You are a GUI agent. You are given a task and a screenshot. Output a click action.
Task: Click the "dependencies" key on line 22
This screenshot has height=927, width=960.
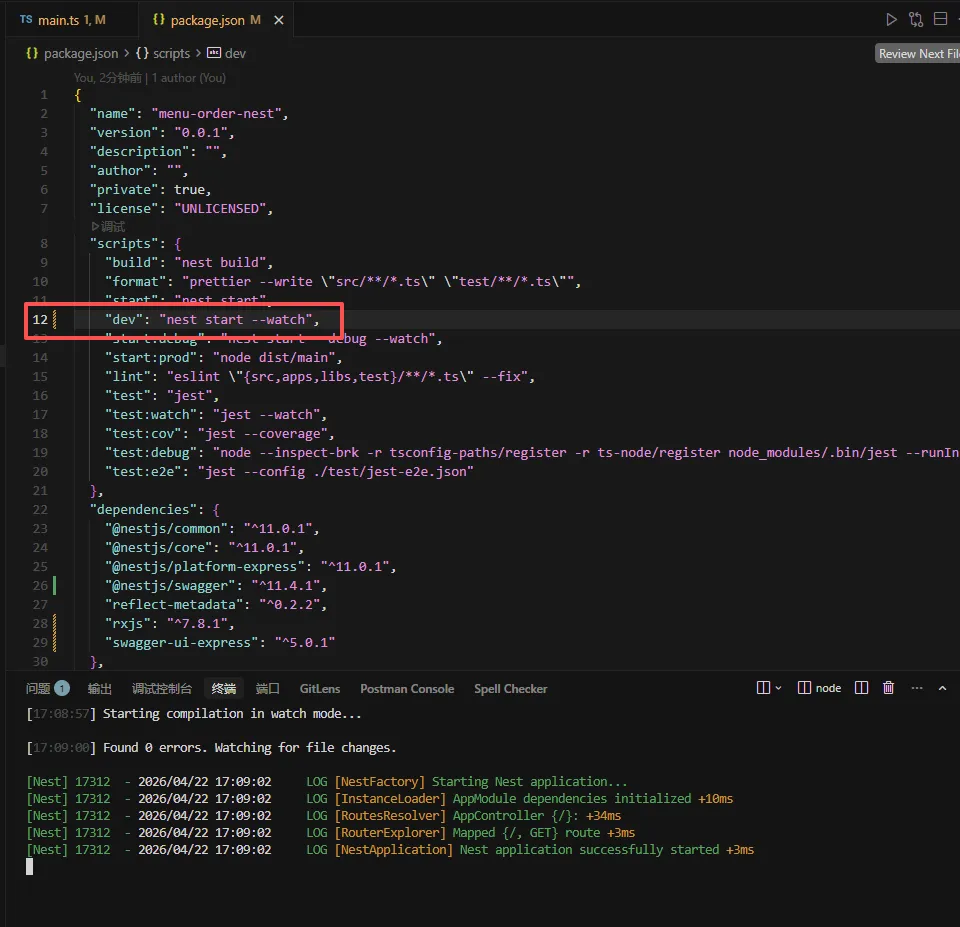pyautogui.click(x=143, y=509)
